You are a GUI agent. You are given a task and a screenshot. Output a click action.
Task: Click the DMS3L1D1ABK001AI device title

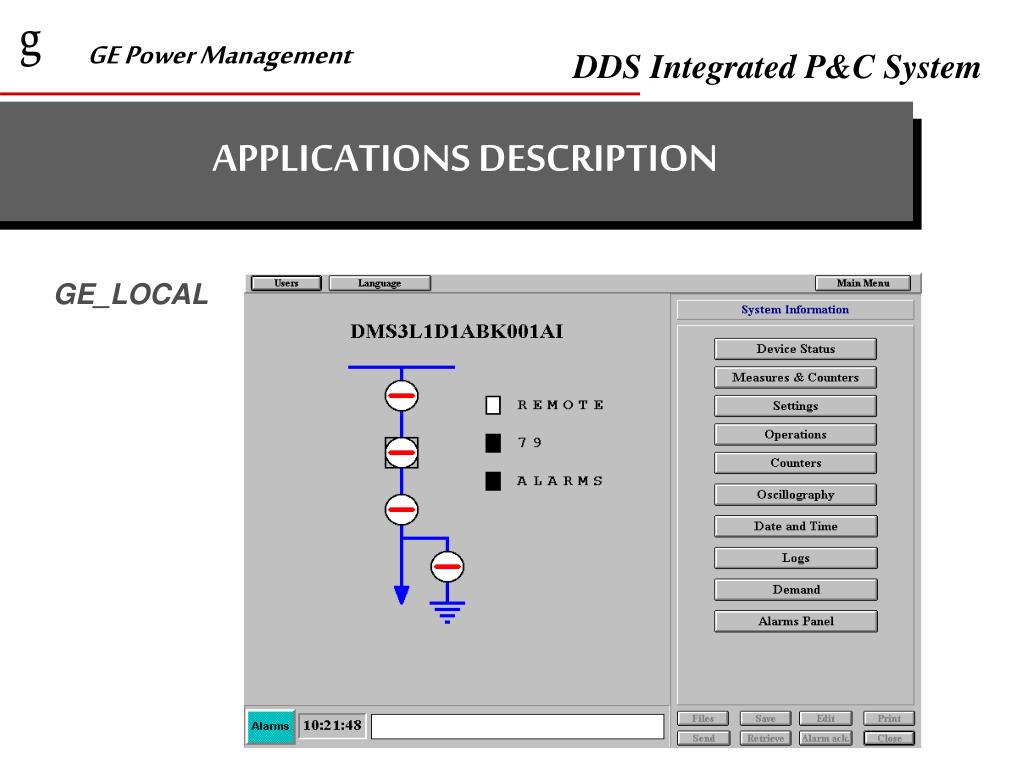[456, 331]
